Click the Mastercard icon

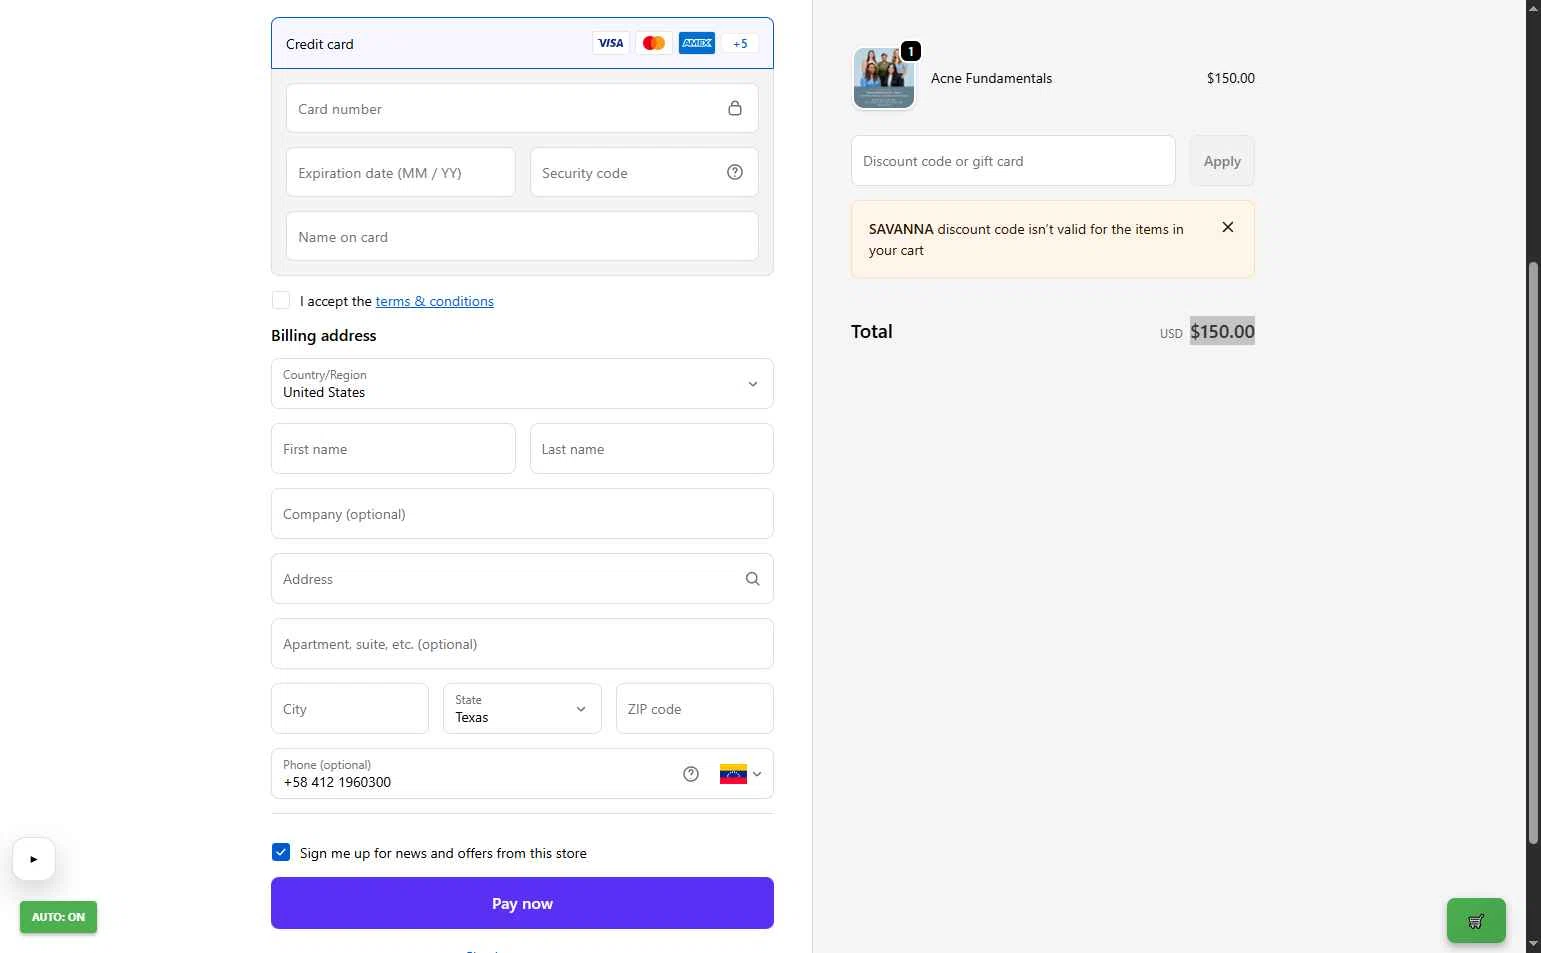pos(654,43)
